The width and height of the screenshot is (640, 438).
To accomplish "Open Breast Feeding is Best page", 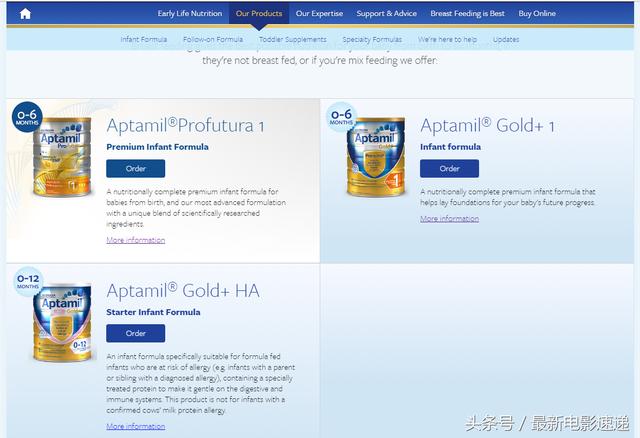I will click(x=467, y=13).
